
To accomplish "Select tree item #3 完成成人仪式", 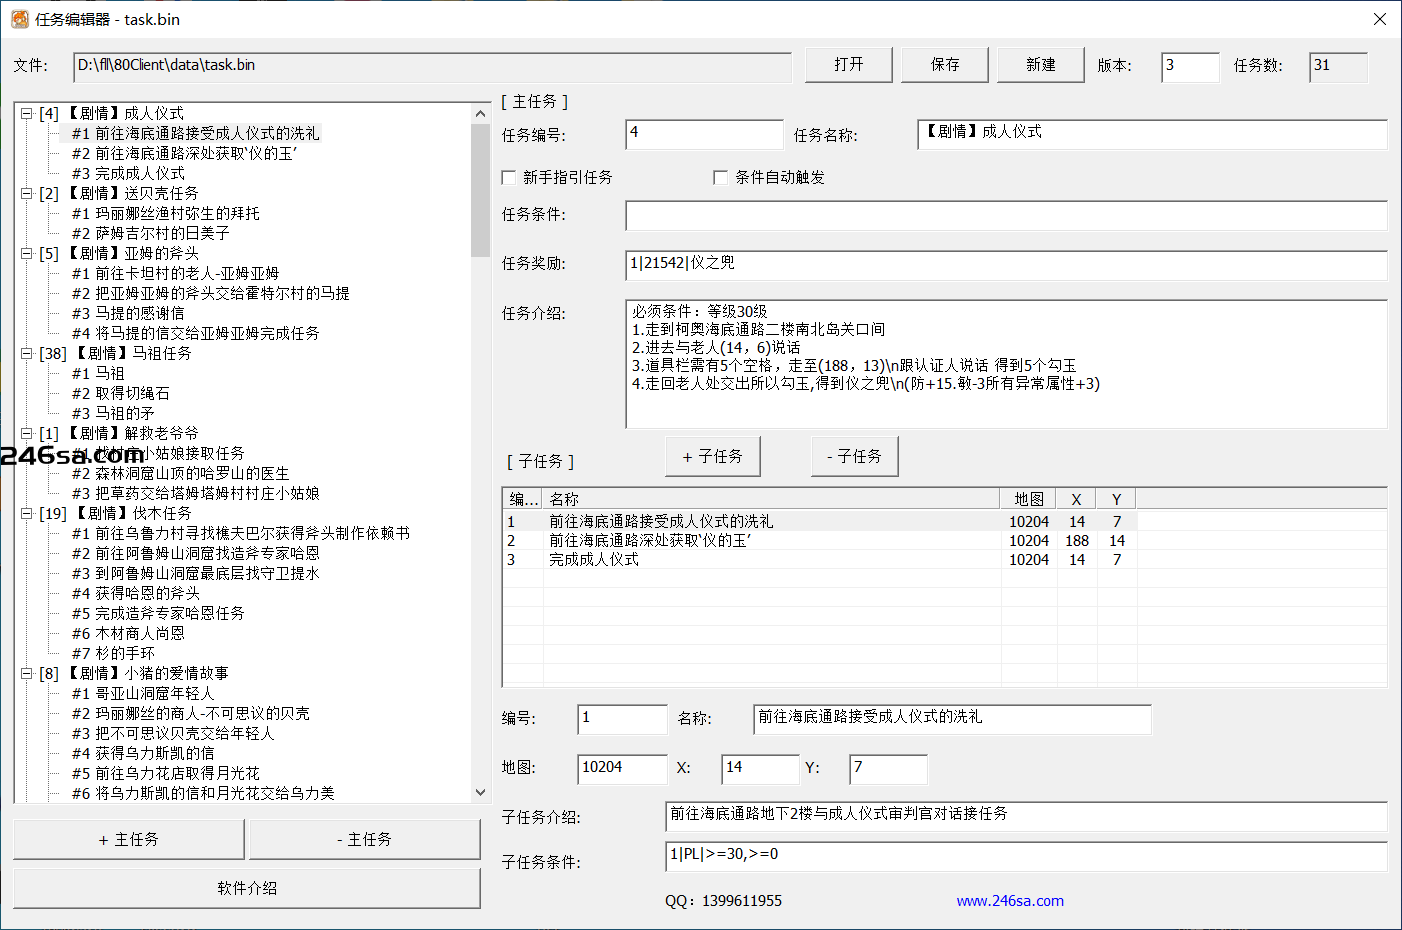I will 128,173.
